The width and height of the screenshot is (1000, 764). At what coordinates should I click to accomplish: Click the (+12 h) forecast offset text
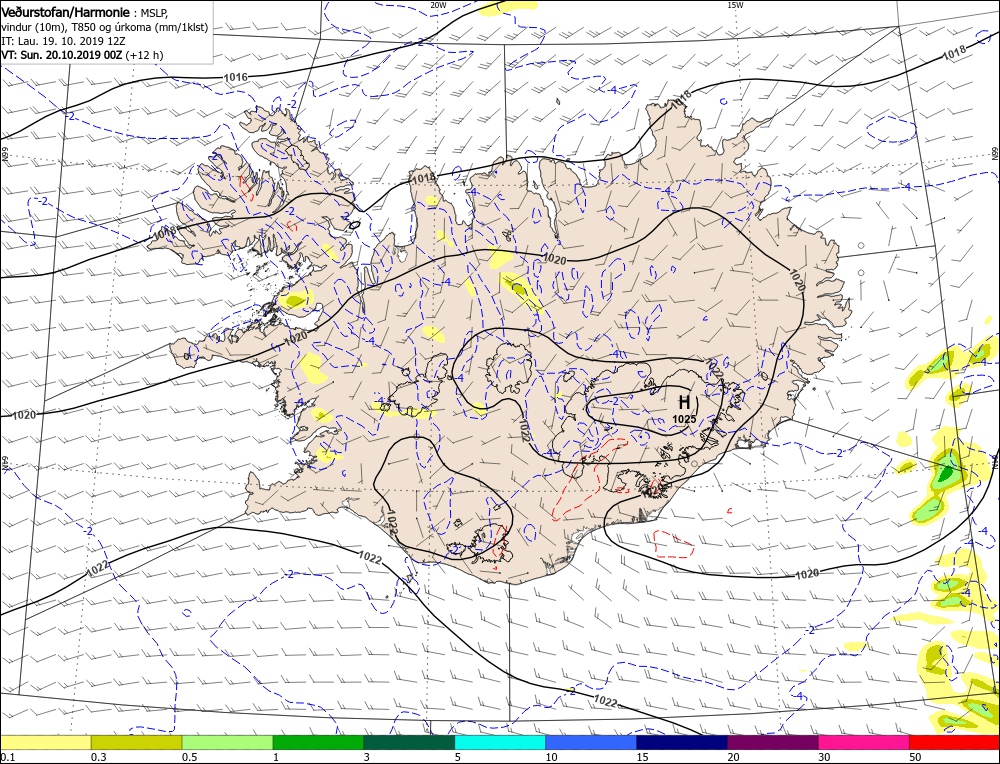(145, 55)
